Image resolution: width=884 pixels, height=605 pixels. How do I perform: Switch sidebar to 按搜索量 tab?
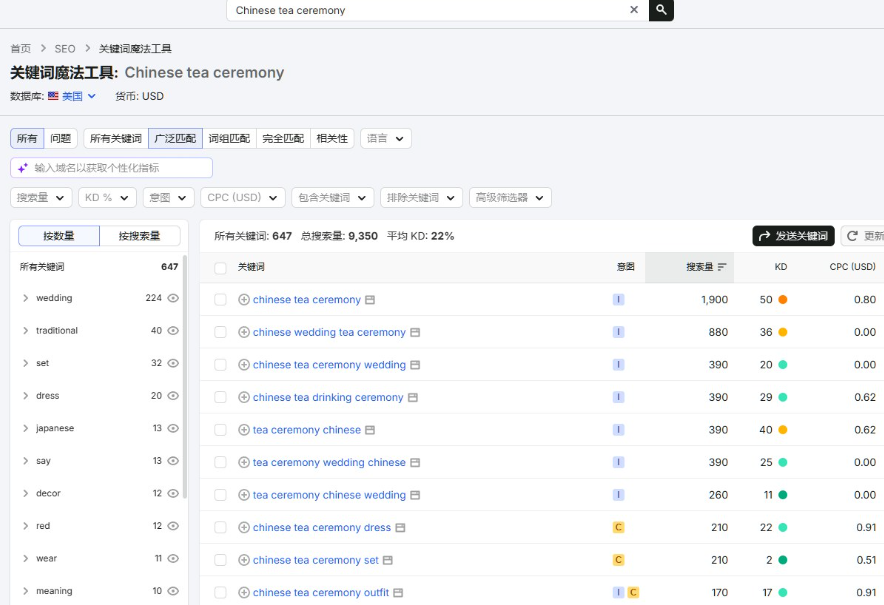tap(140, 236)
